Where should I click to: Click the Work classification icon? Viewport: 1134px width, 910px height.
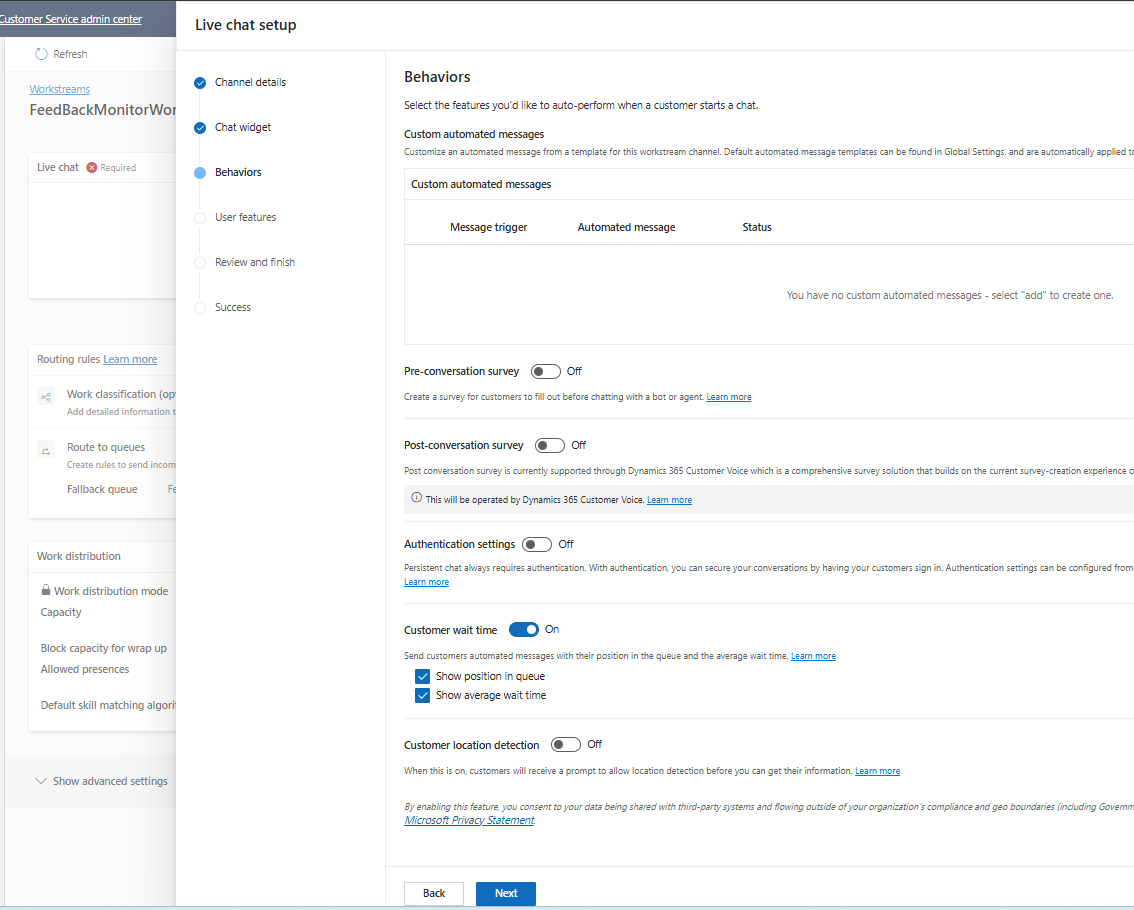(x=46, y=397)
